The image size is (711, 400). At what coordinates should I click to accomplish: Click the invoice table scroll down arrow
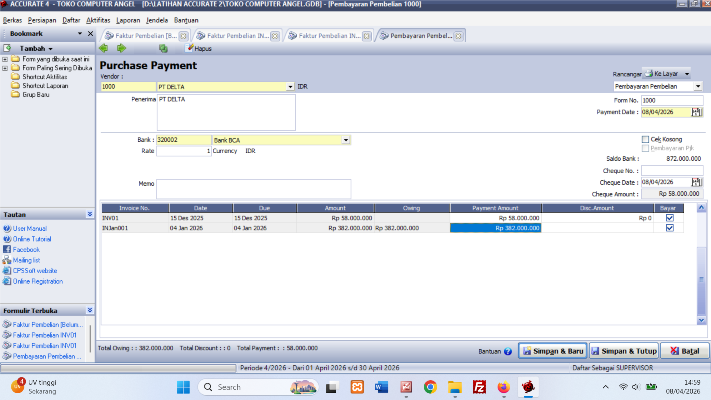(701, 320)
